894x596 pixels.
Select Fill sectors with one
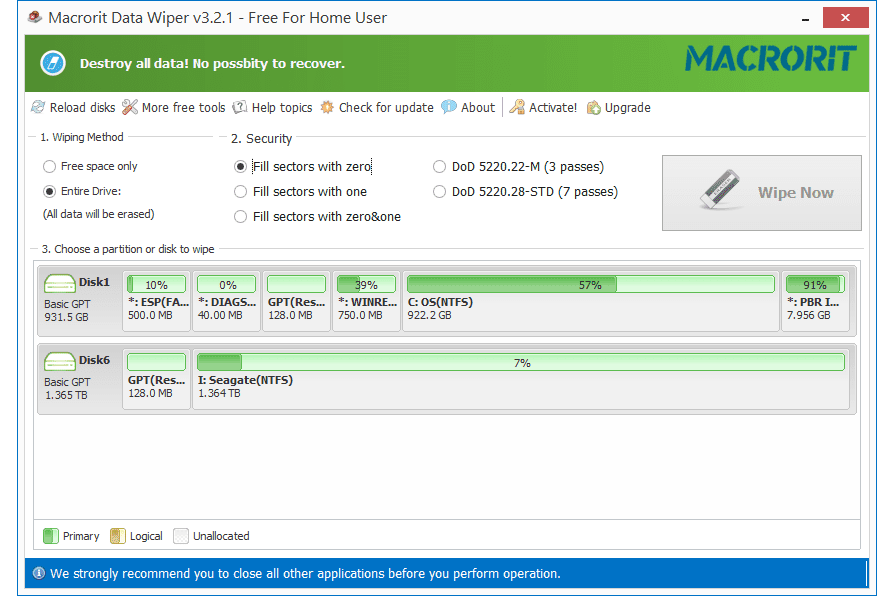240,192
